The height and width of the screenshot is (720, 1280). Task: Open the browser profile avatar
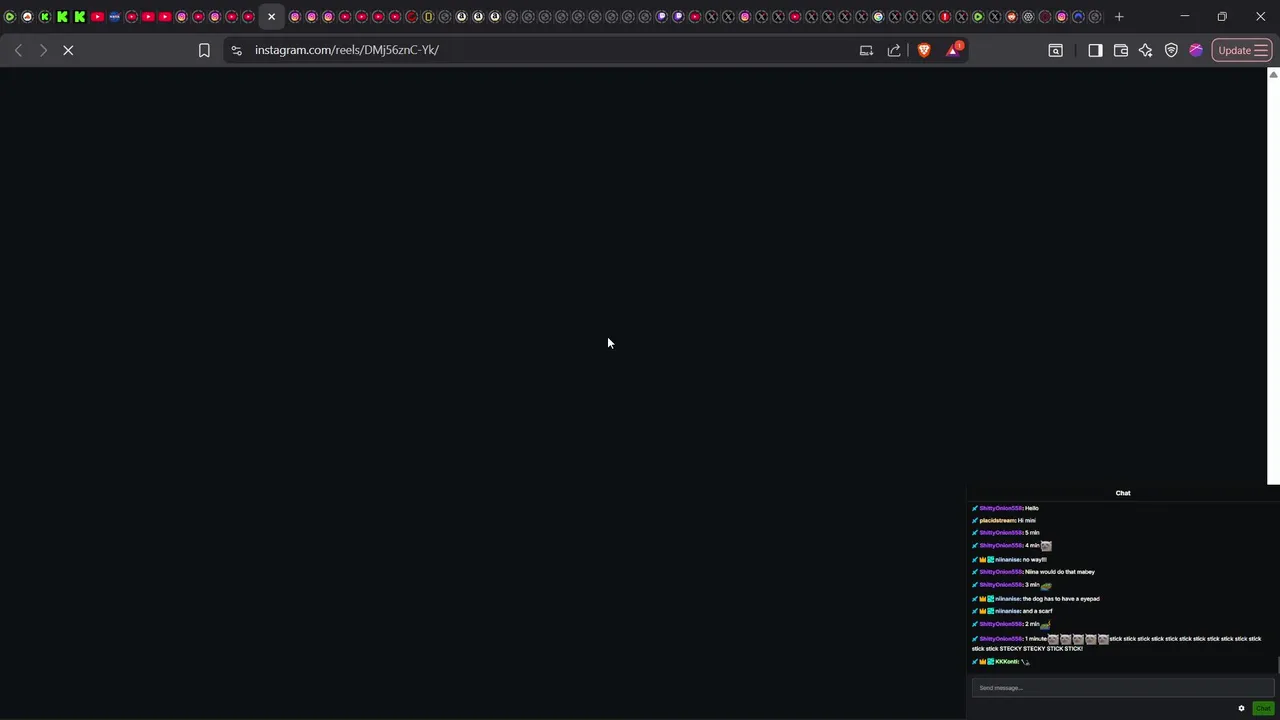point(1196,50)
